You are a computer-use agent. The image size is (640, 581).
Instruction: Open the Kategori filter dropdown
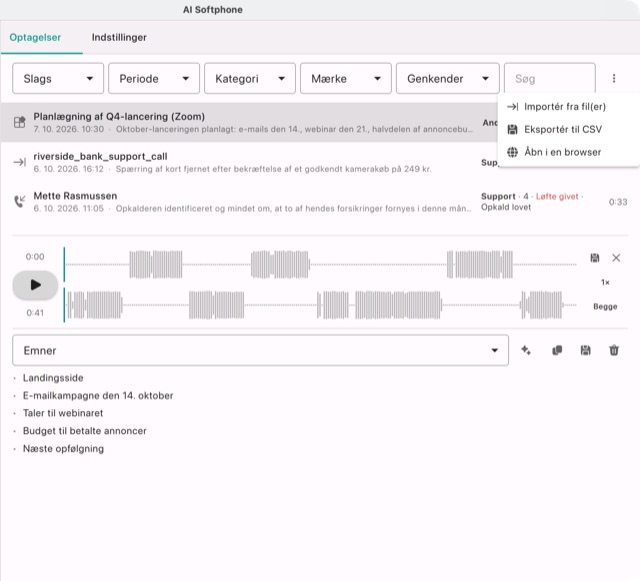point(250,78)
